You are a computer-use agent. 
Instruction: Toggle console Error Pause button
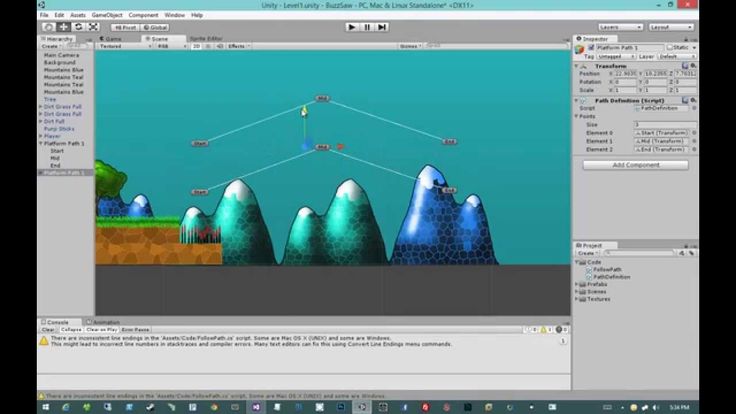[x=135, y=330]
